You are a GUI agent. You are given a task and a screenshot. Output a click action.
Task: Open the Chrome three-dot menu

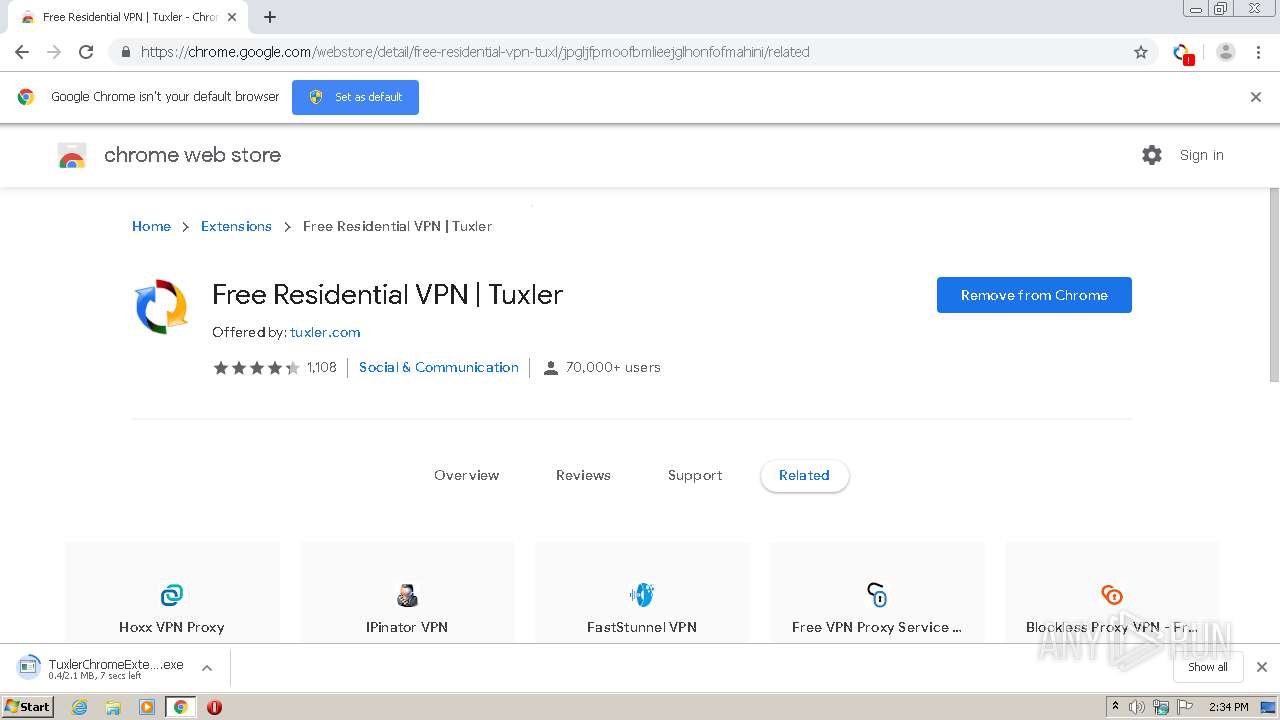point(1258,52)
